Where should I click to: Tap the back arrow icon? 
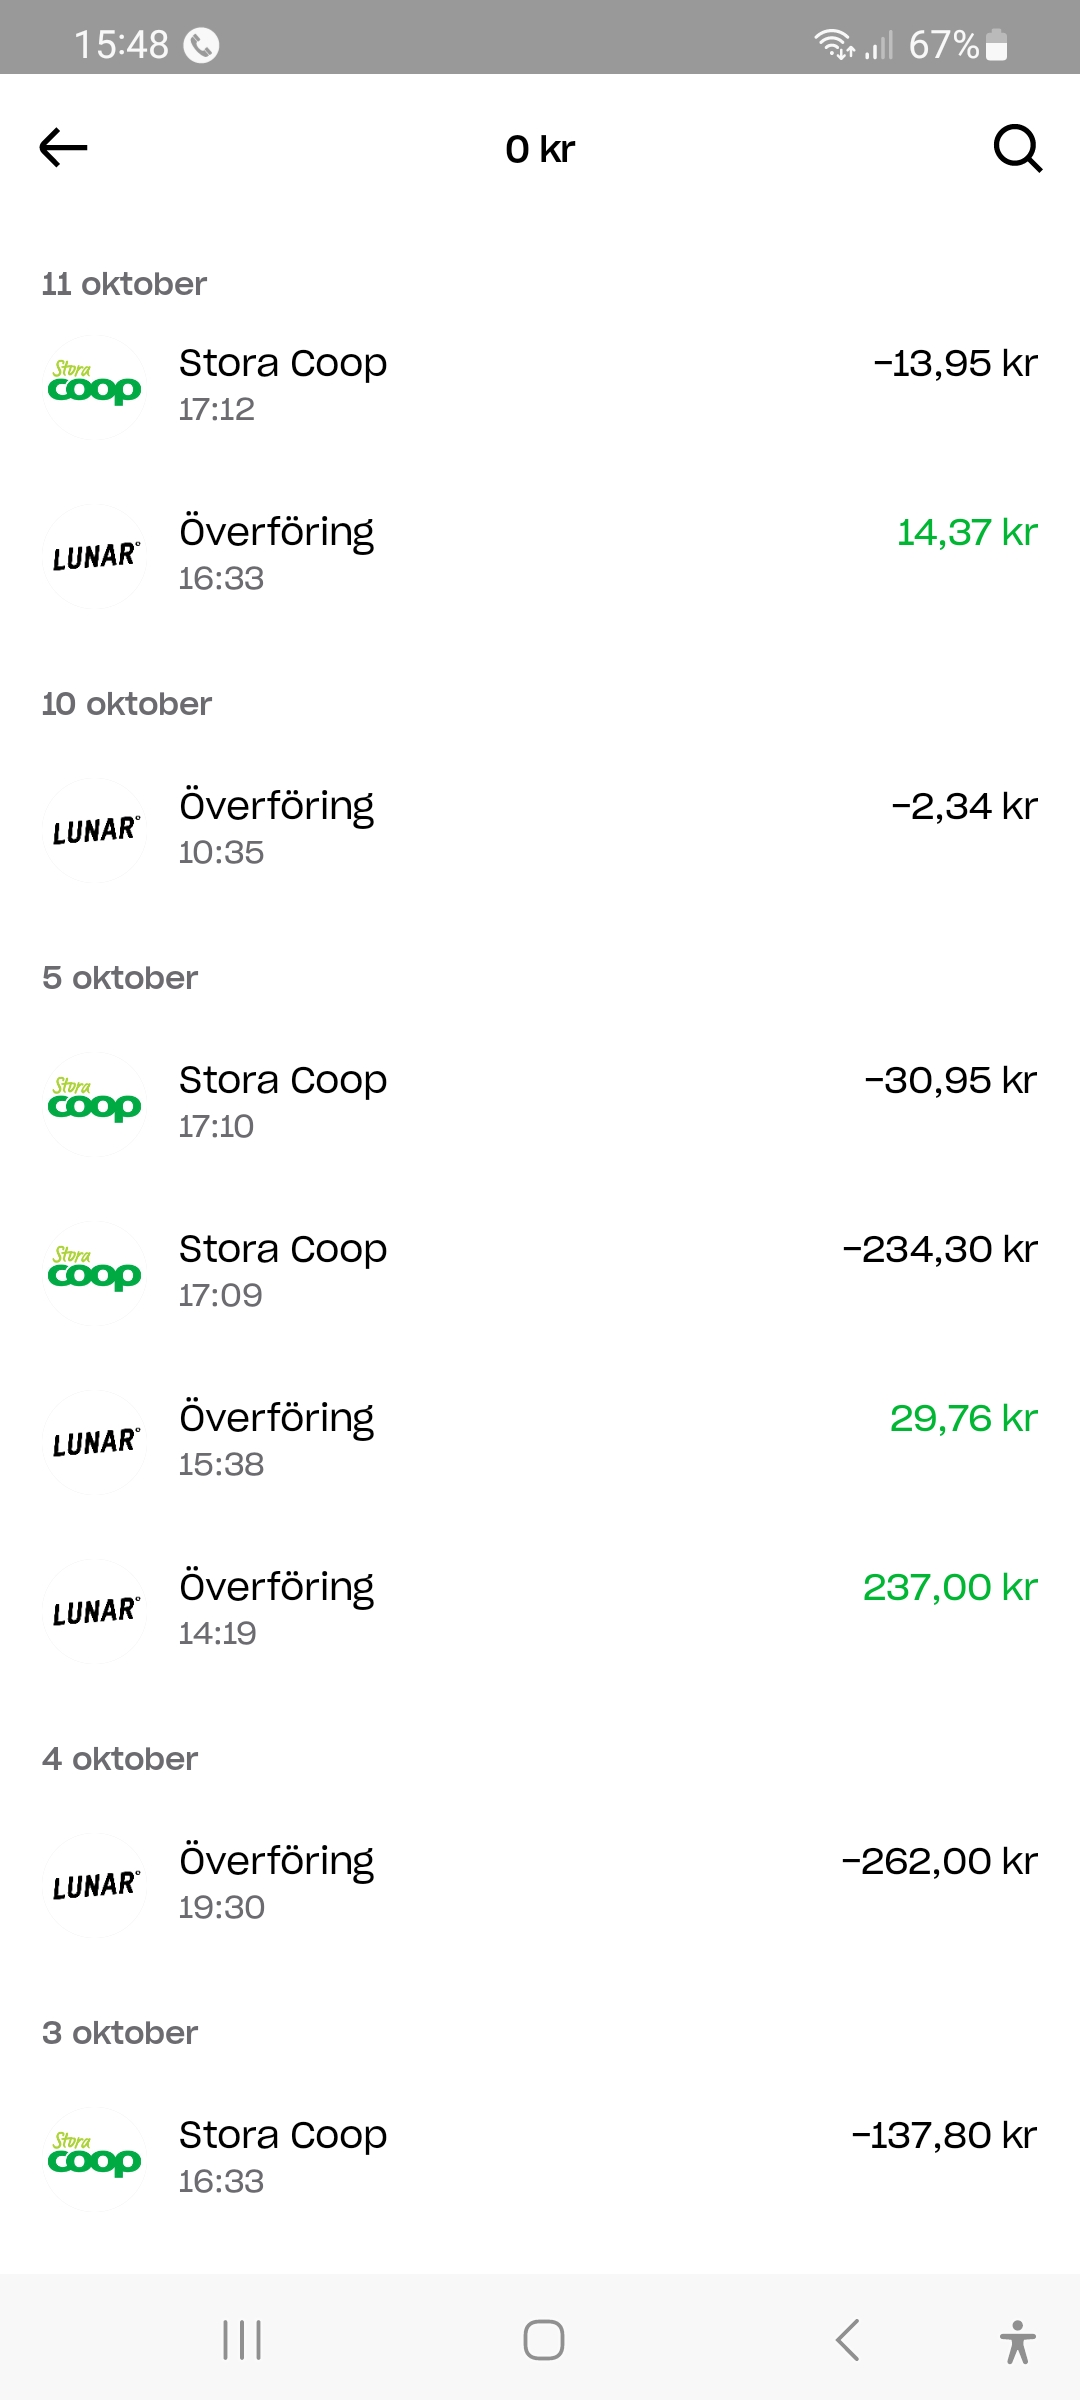[x=64, y=148]
